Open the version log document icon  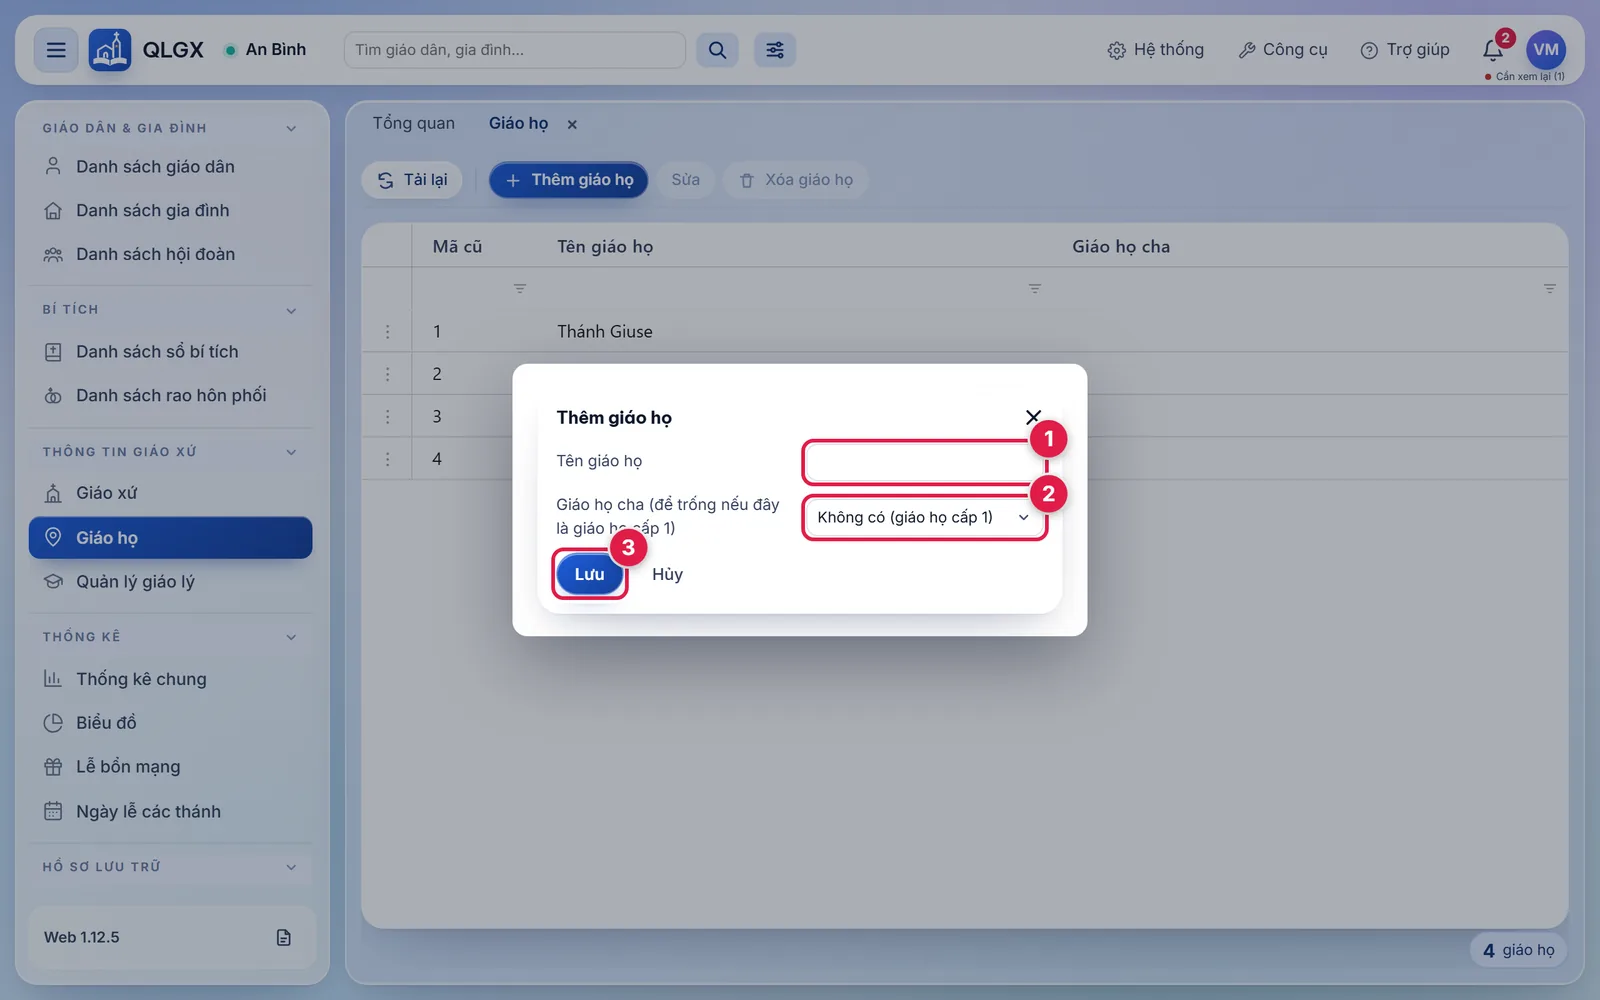pyautogui.click(x=284, y=937)
